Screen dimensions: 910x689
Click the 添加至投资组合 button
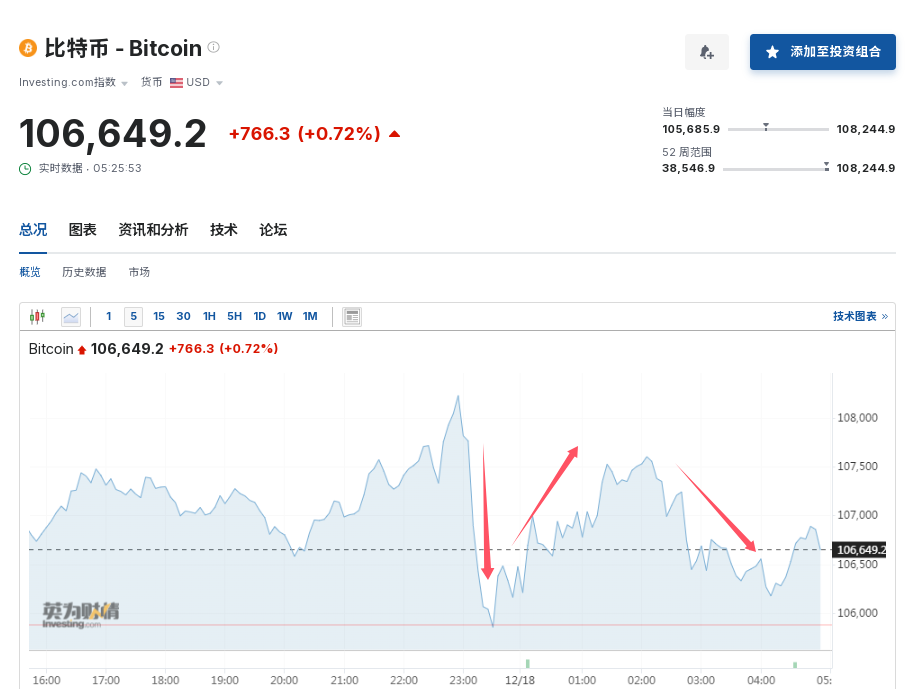pos(822,52)
